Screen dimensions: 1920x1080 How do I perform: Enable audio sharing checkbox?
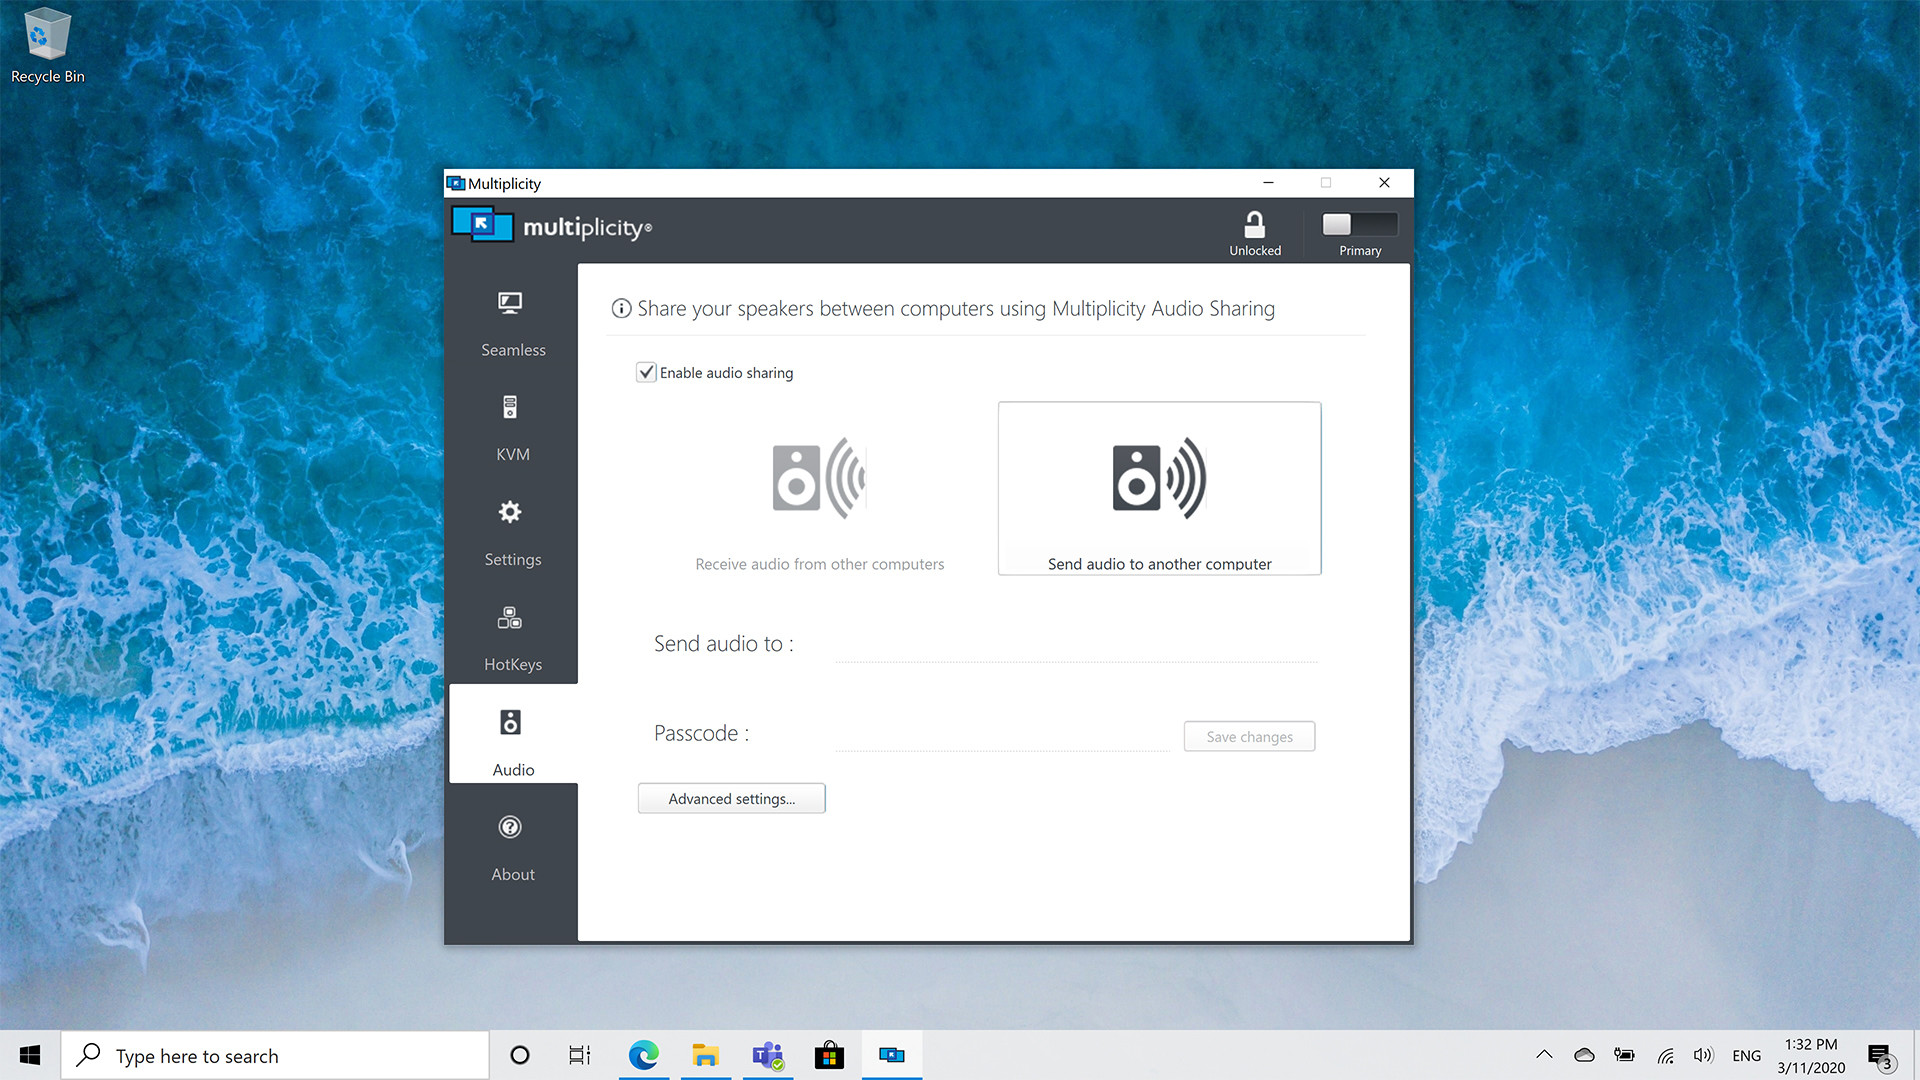coord(646,372)
